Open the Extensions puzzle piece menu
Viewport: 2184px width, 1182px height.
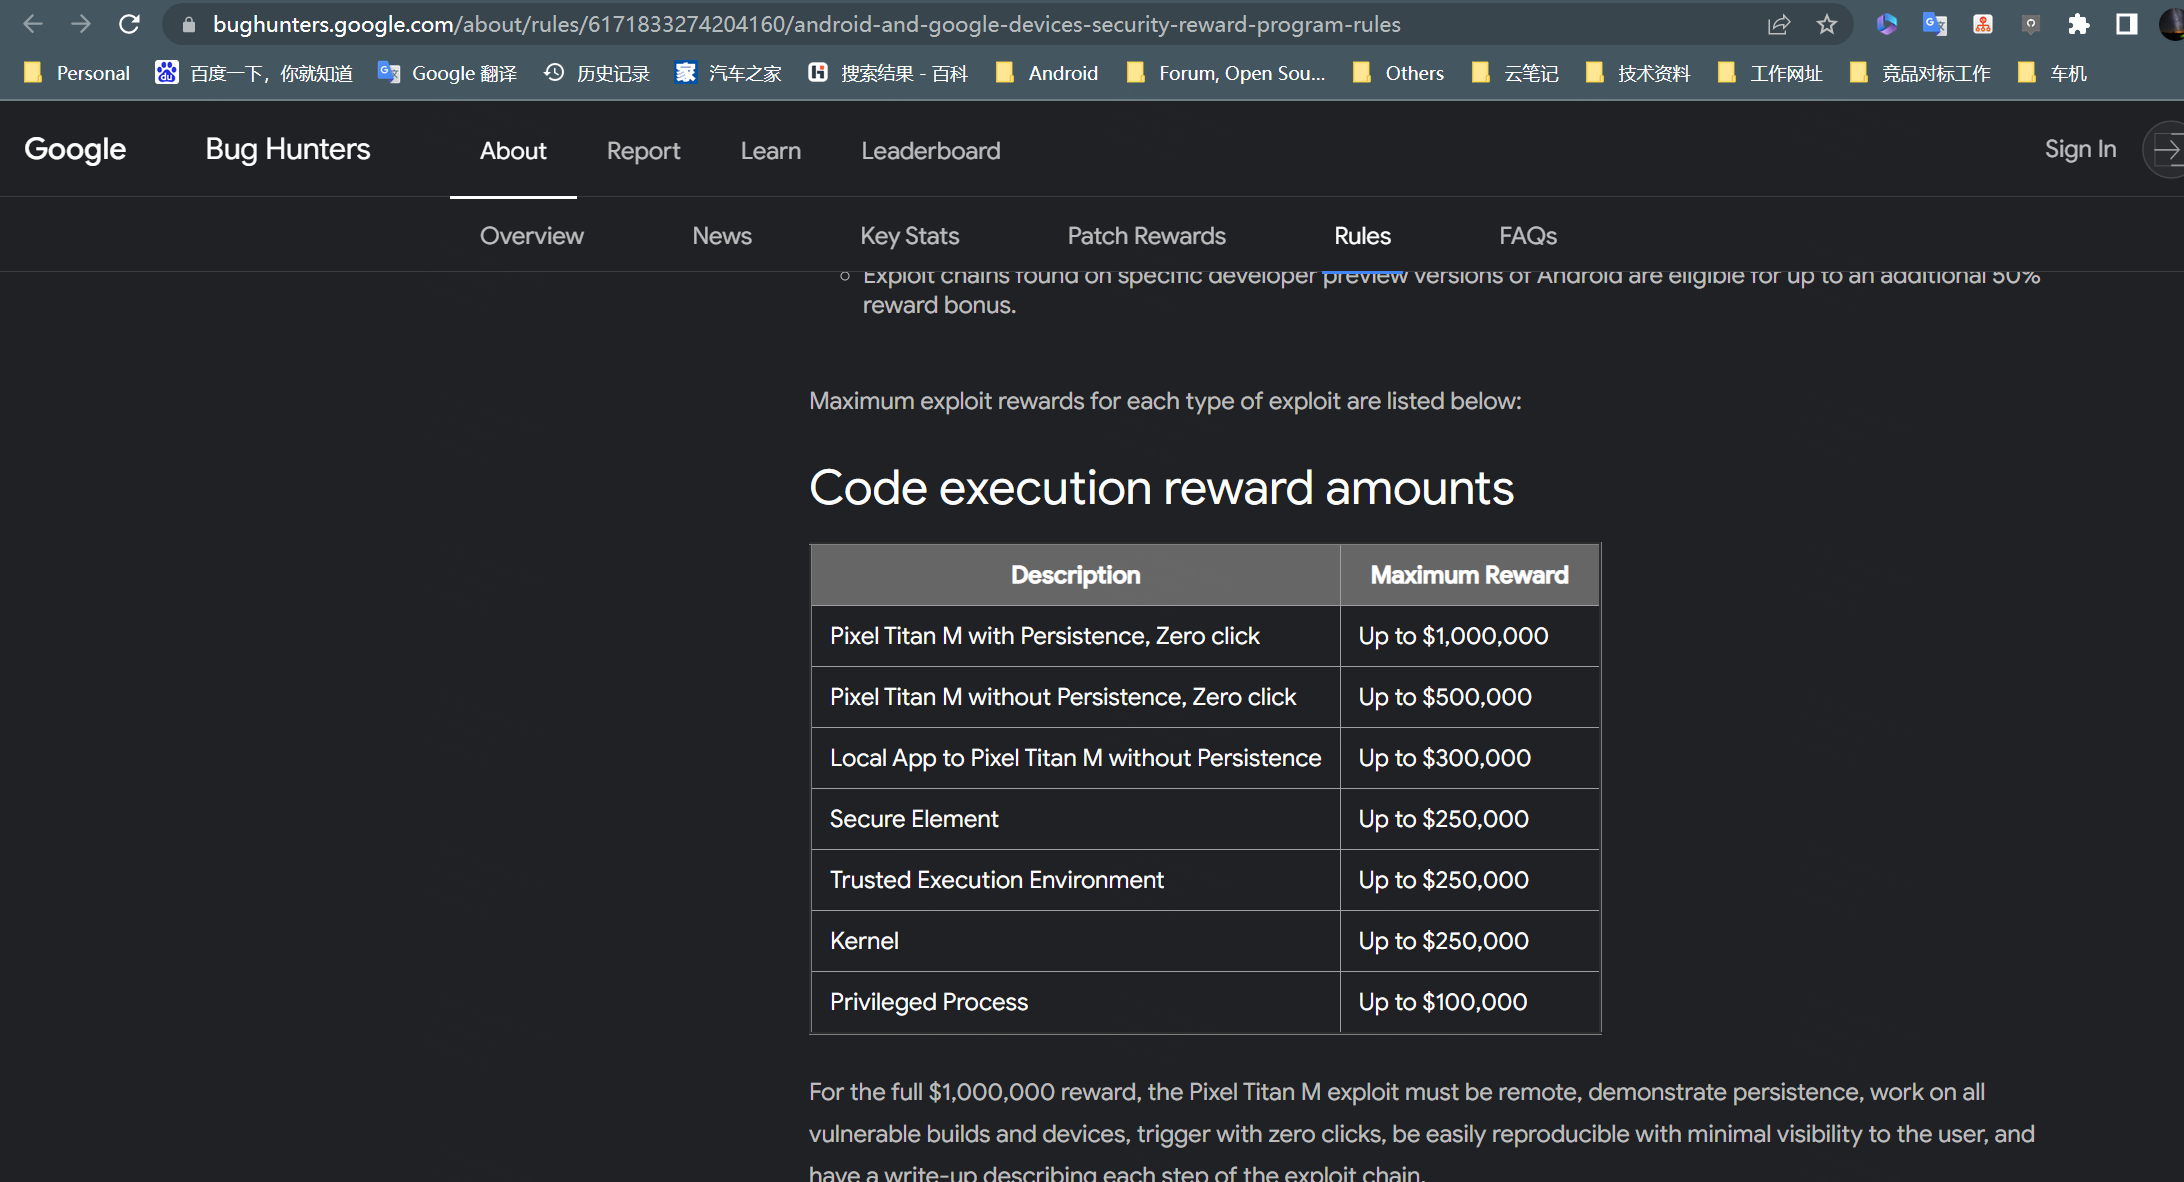[2078, 24]
